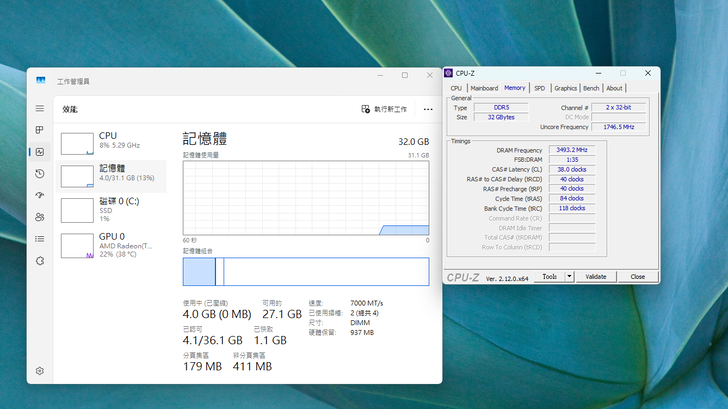
Task: Click the memory composition bar
Action: [305, 272]
